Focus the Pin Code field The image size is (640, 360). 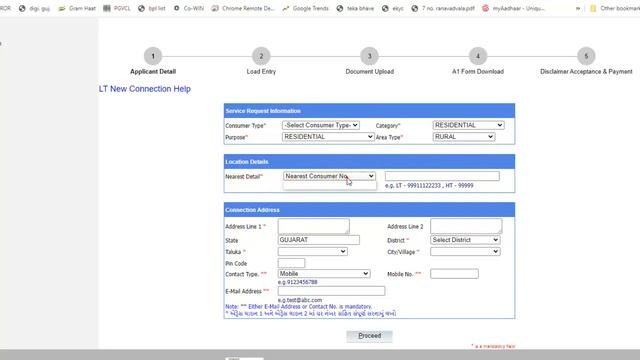coord(291,263)
